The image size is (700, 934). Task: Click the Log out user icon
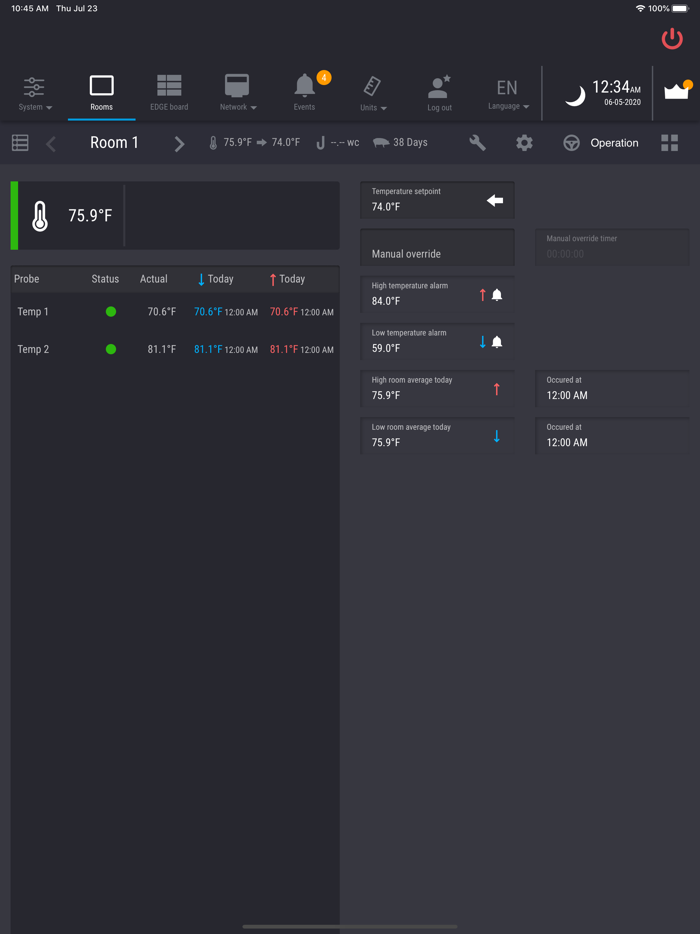pyautogui.click(x=439, y=94)
